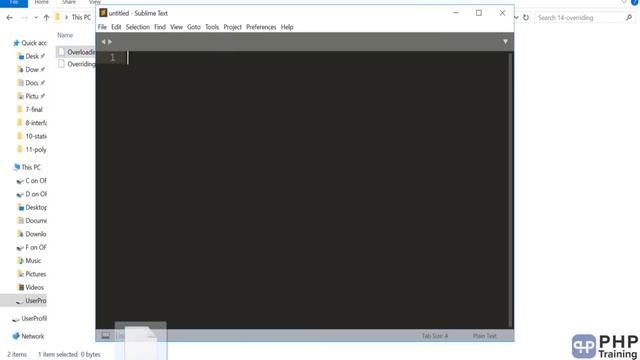Open the Goto menu

click(194, 27)
